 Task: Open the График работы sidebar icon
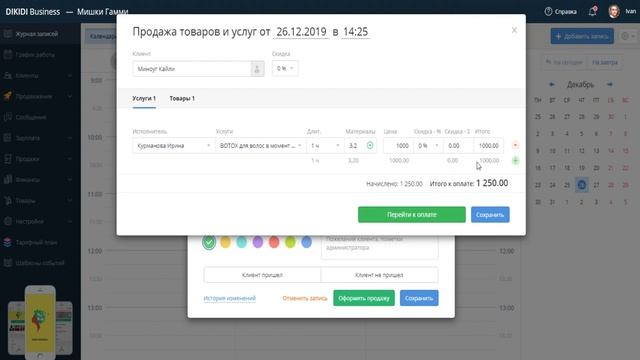tap(8, 55)
